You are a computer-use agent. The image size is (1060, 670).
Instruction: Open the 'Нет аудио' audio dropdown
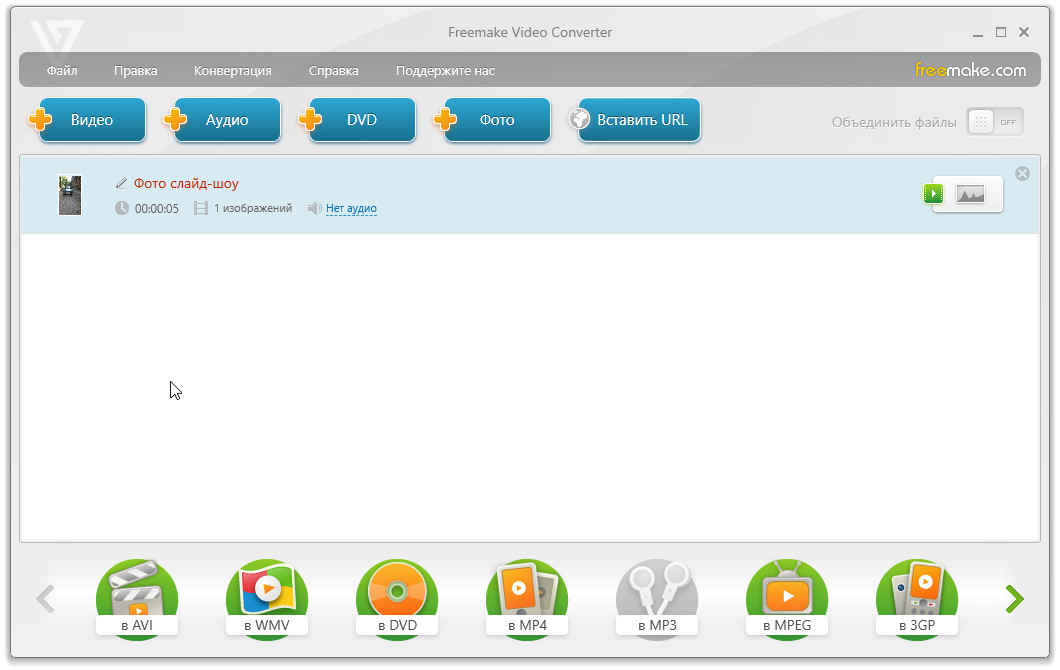tap(351, 209)
